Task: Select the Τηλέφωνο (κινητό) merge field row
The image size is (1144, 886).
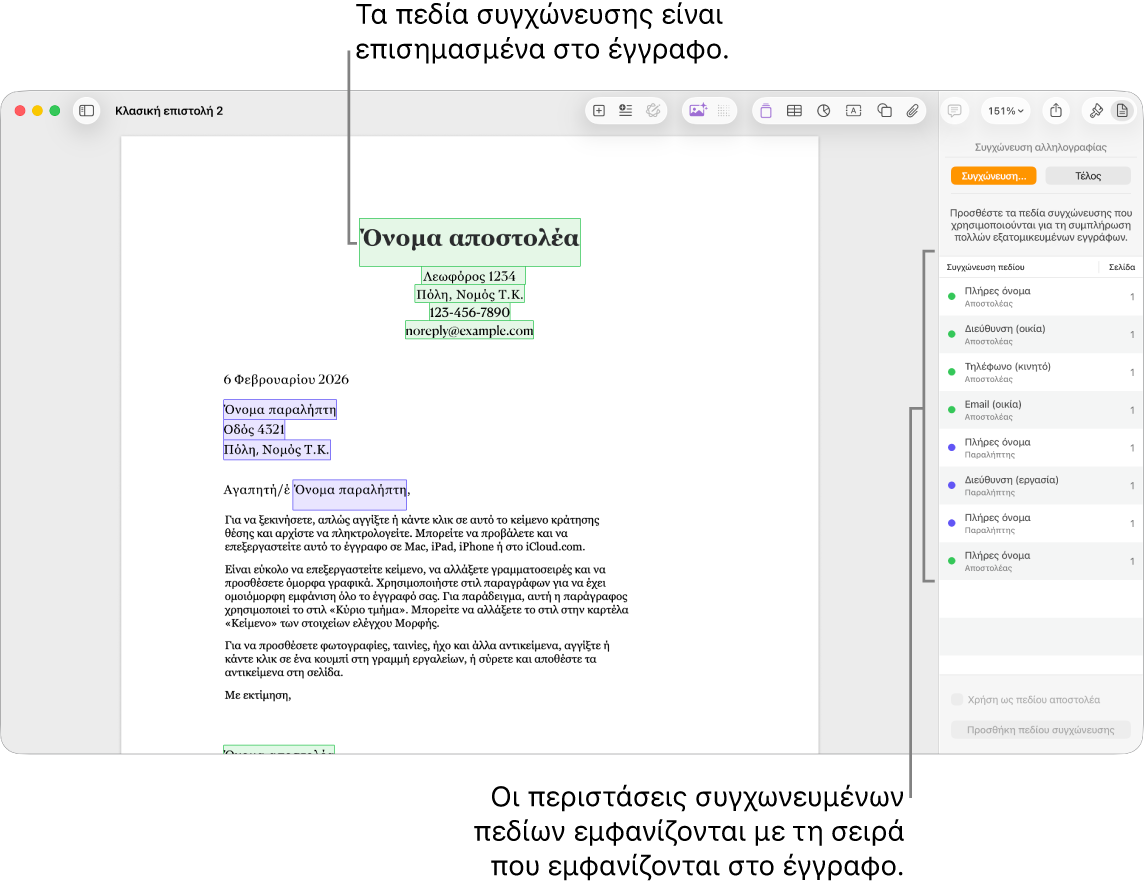Action: pyautogui.click(x=1040, y=372)
